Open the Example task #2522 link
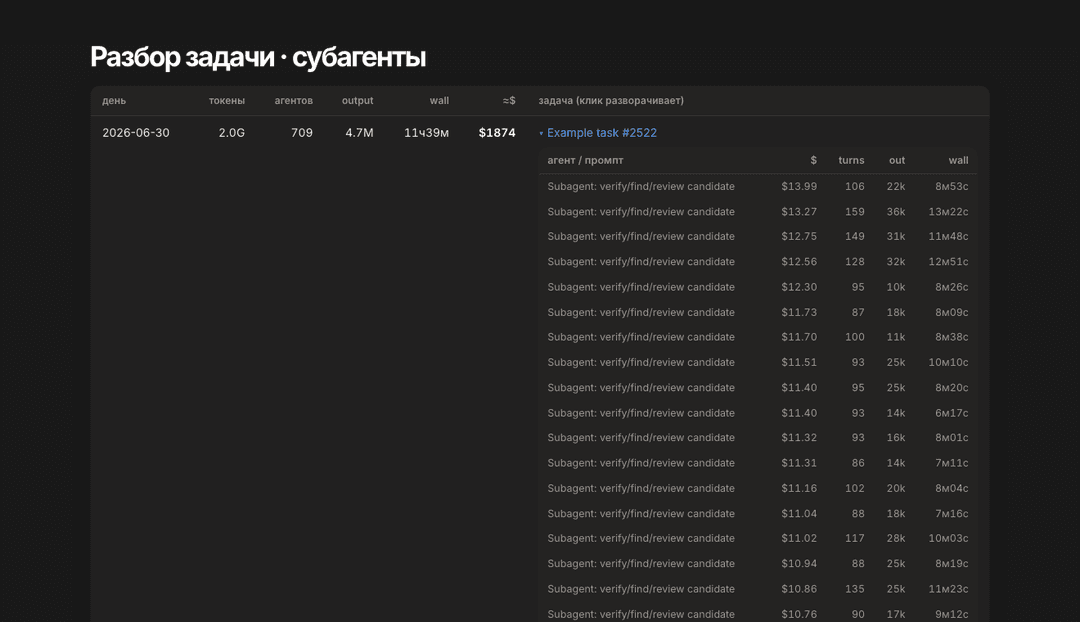 (602, 133)
